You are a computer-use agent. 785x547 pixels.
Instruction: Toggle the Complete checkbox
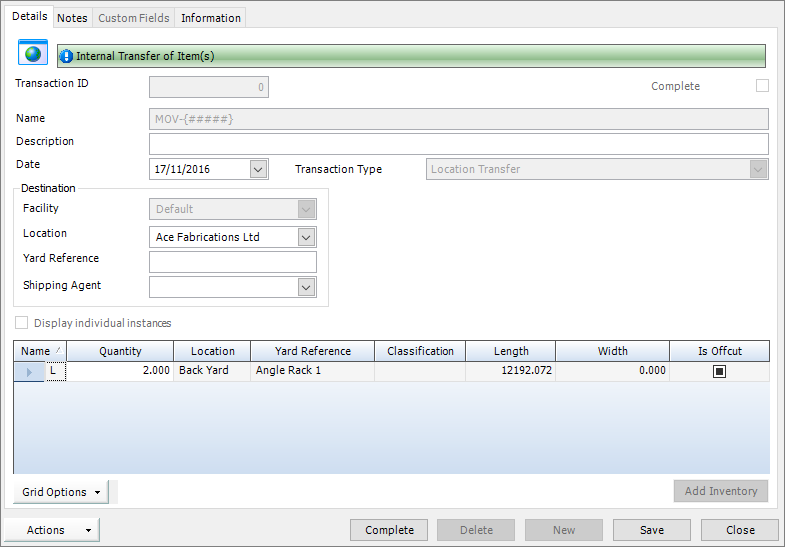point(762,86)
